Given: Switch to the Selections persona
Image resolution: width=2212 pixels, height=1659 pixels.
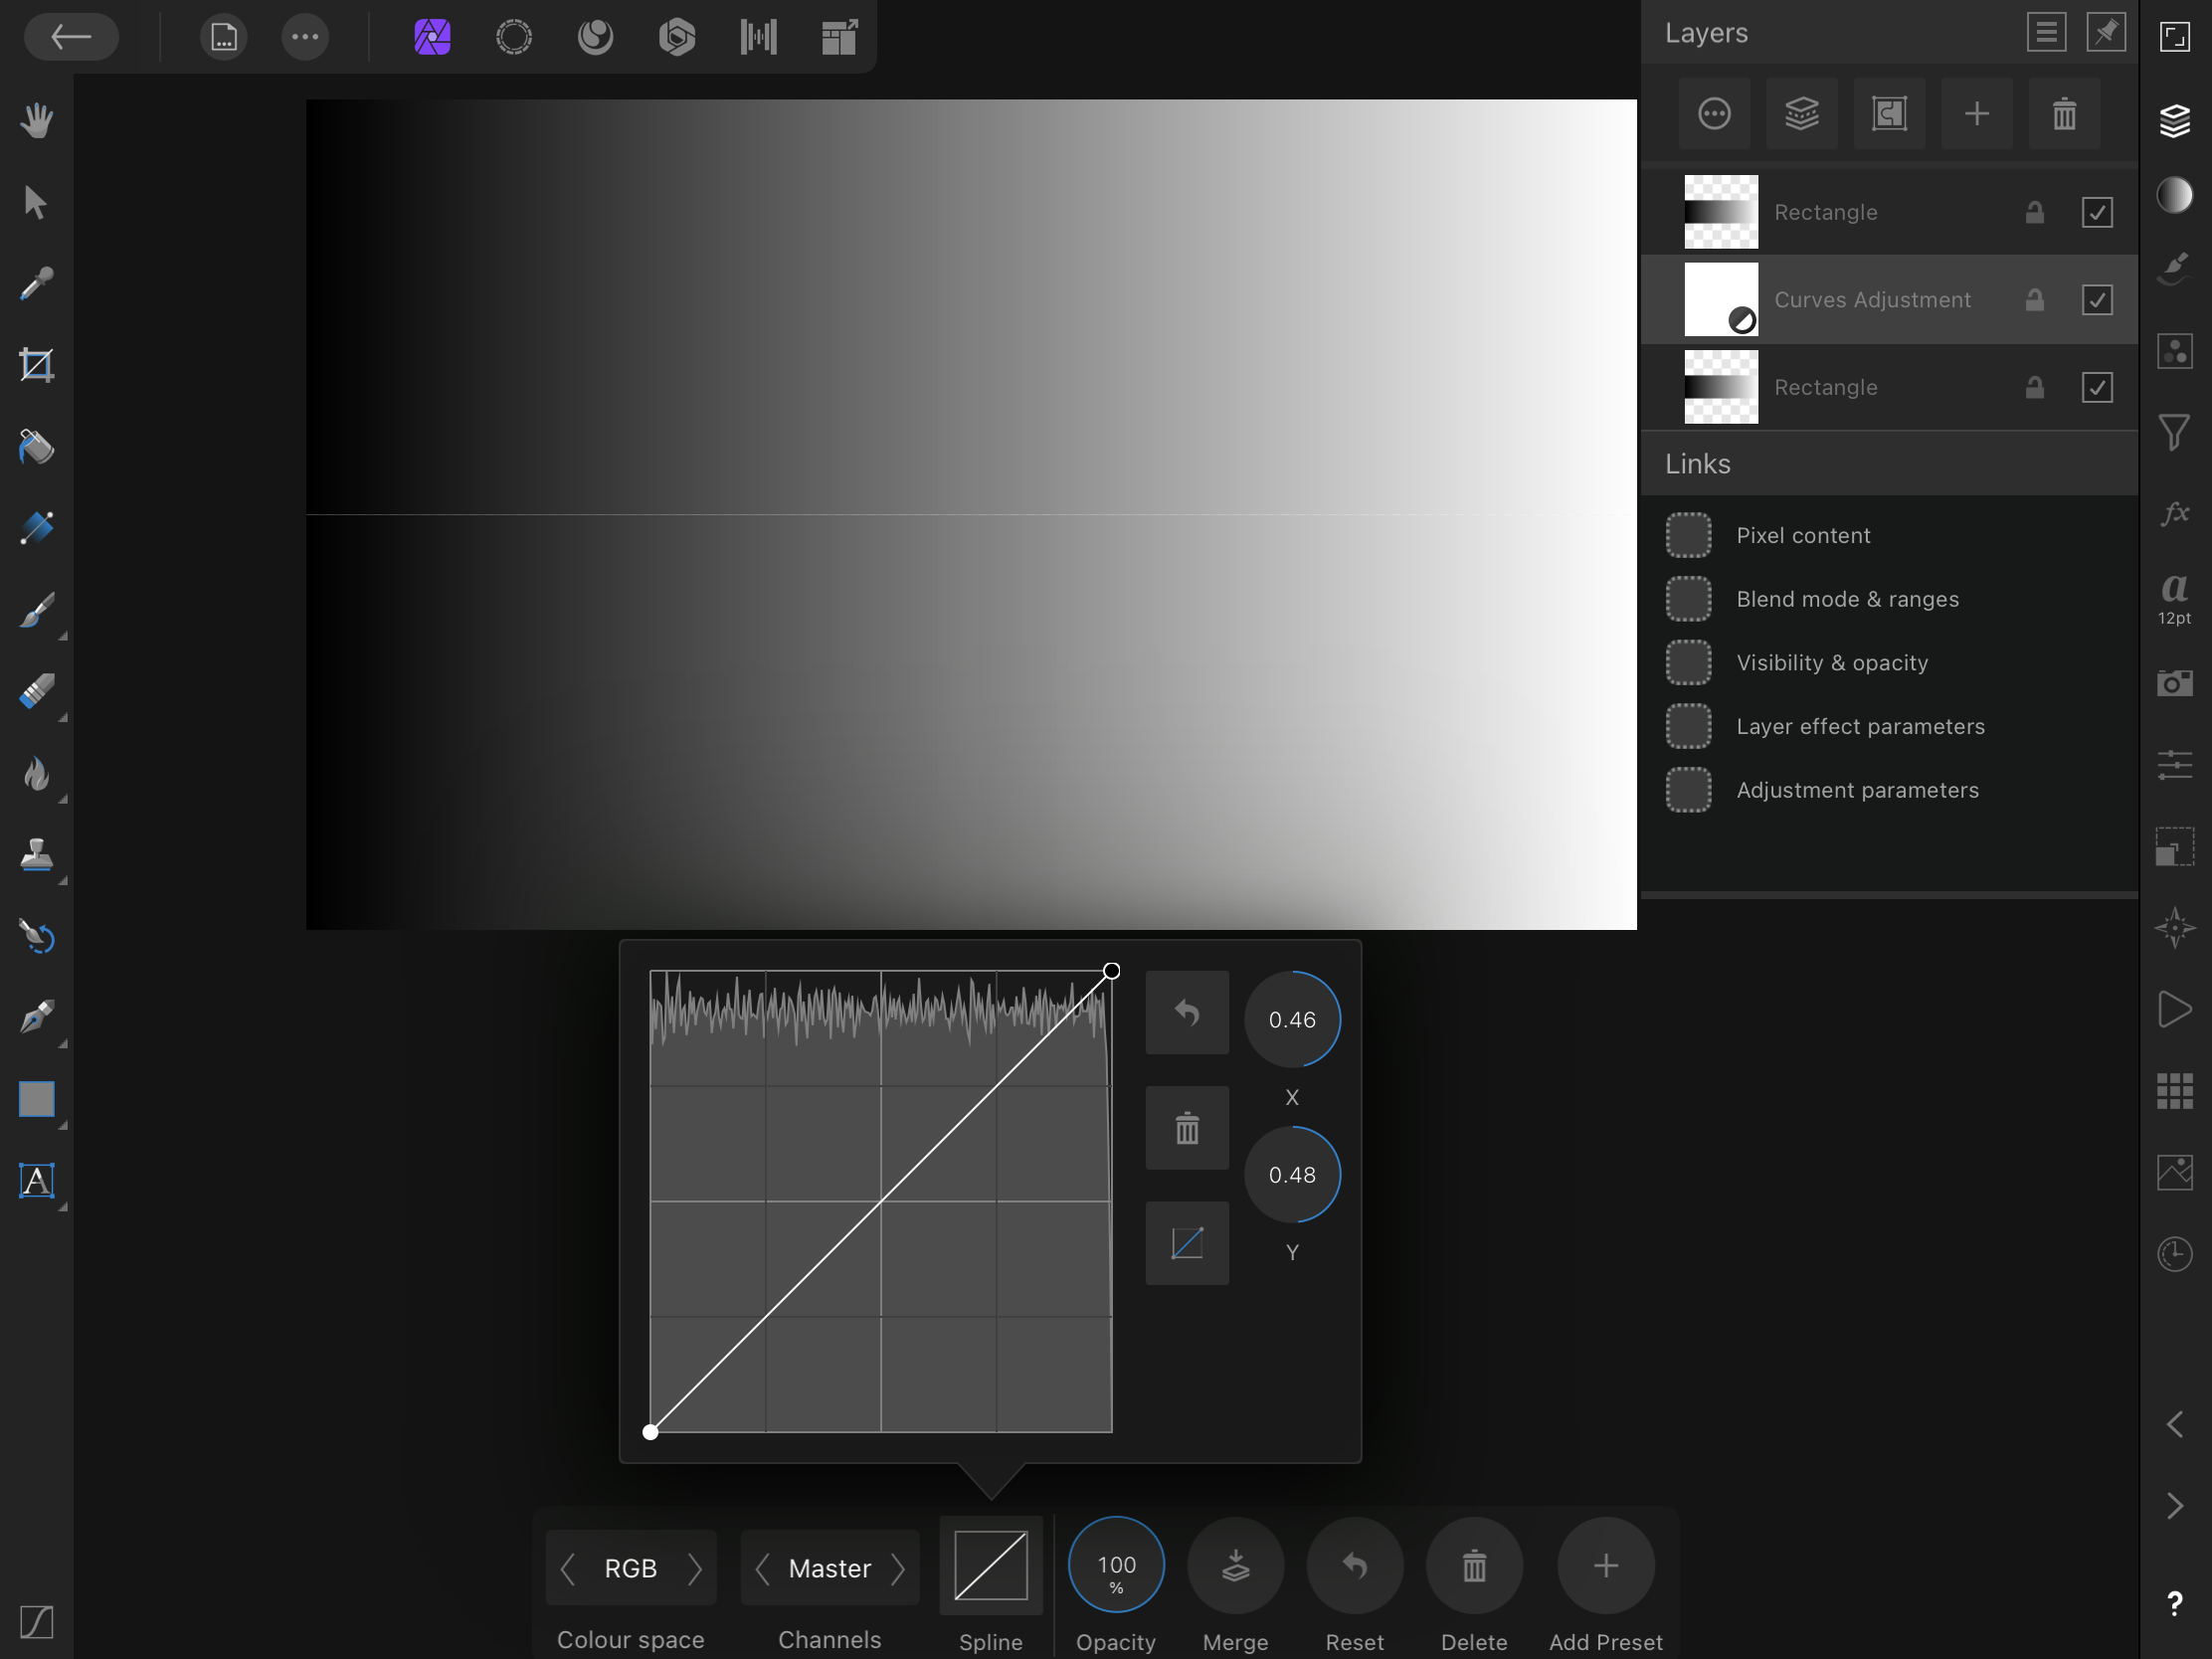Looking at the screenshot, I should [x=514, y=37].
